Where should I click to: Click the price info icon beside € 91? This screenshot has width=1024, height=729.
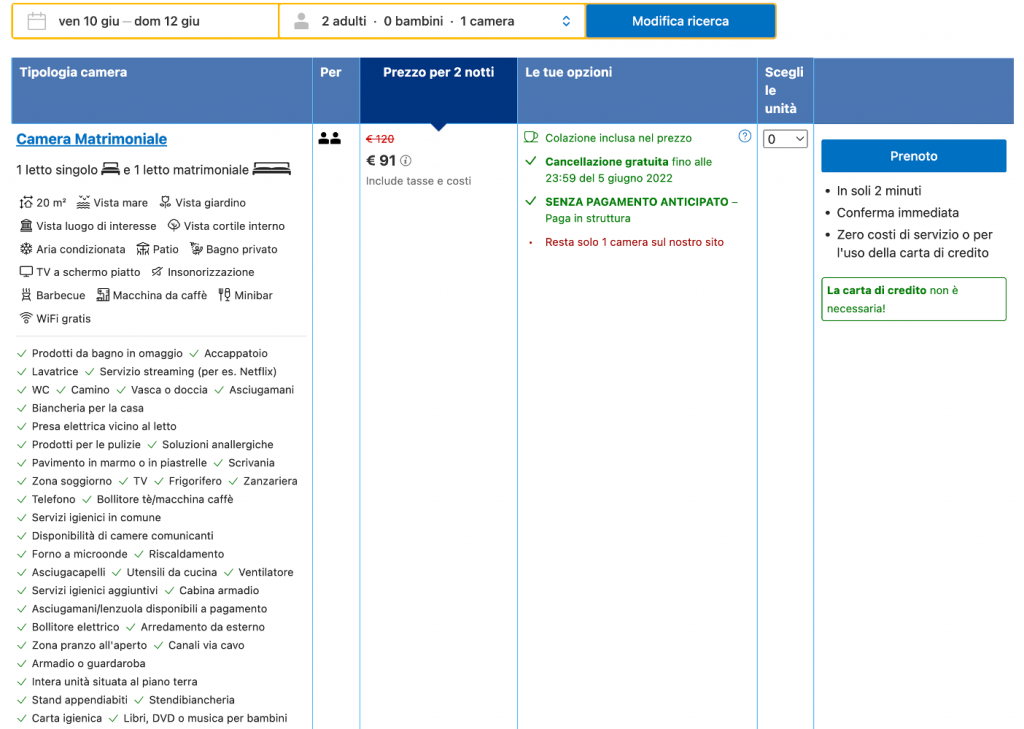point(406,161)
